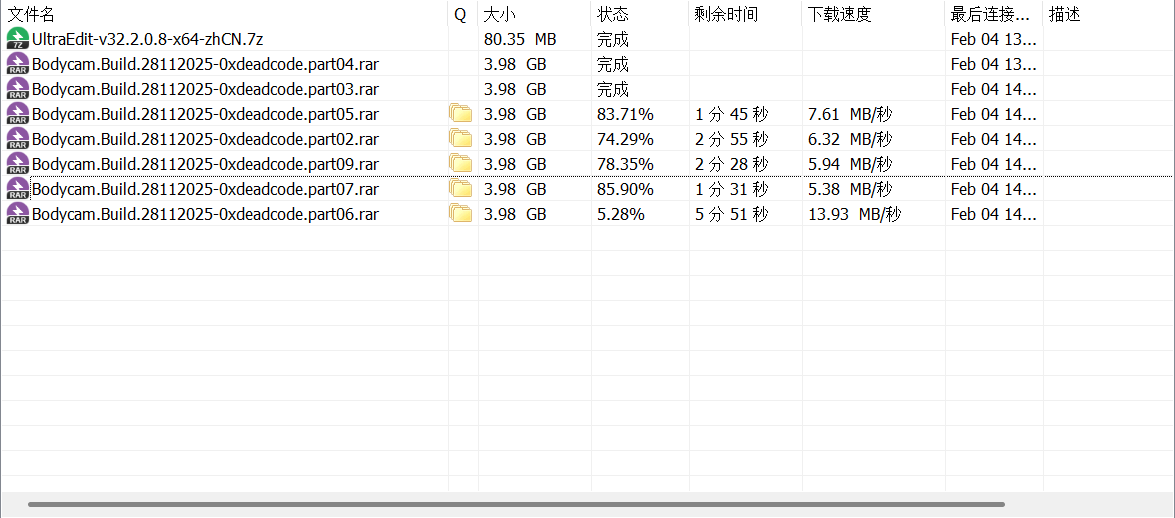Click the 7z file icon of UltraEdit
This screenshot has width=1175, height=518.
(x=17, y=39)
